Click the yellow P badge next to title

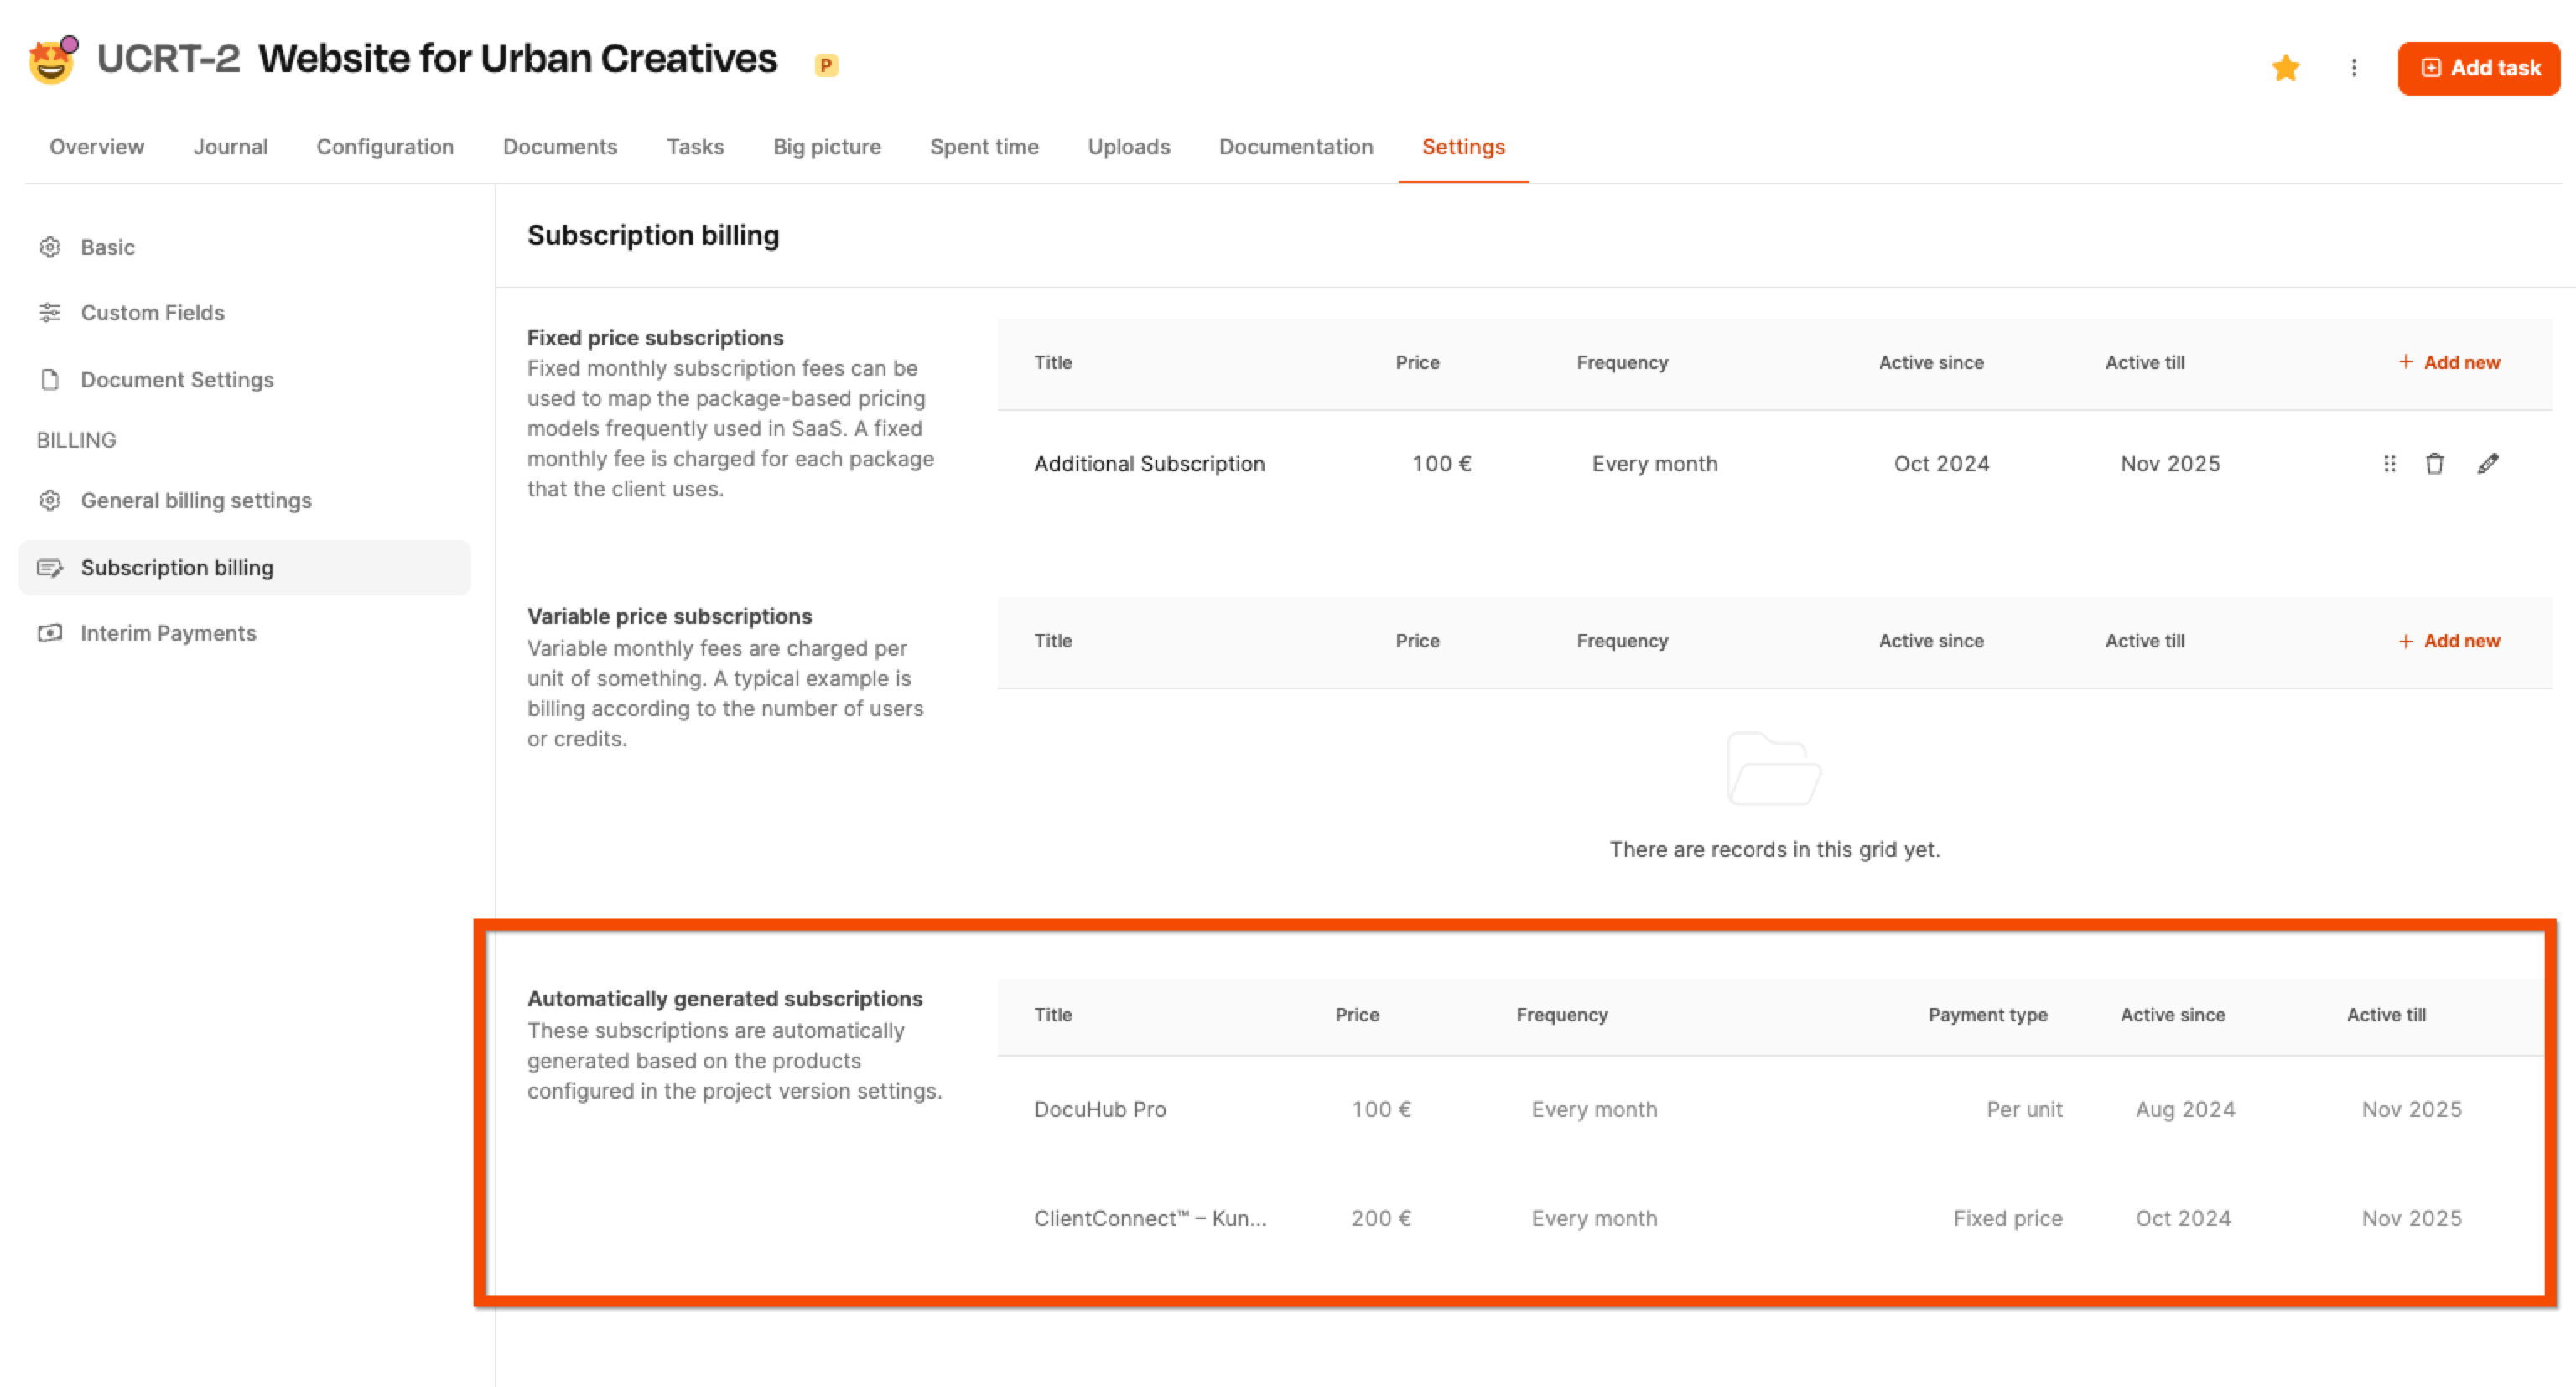point(826,66)
